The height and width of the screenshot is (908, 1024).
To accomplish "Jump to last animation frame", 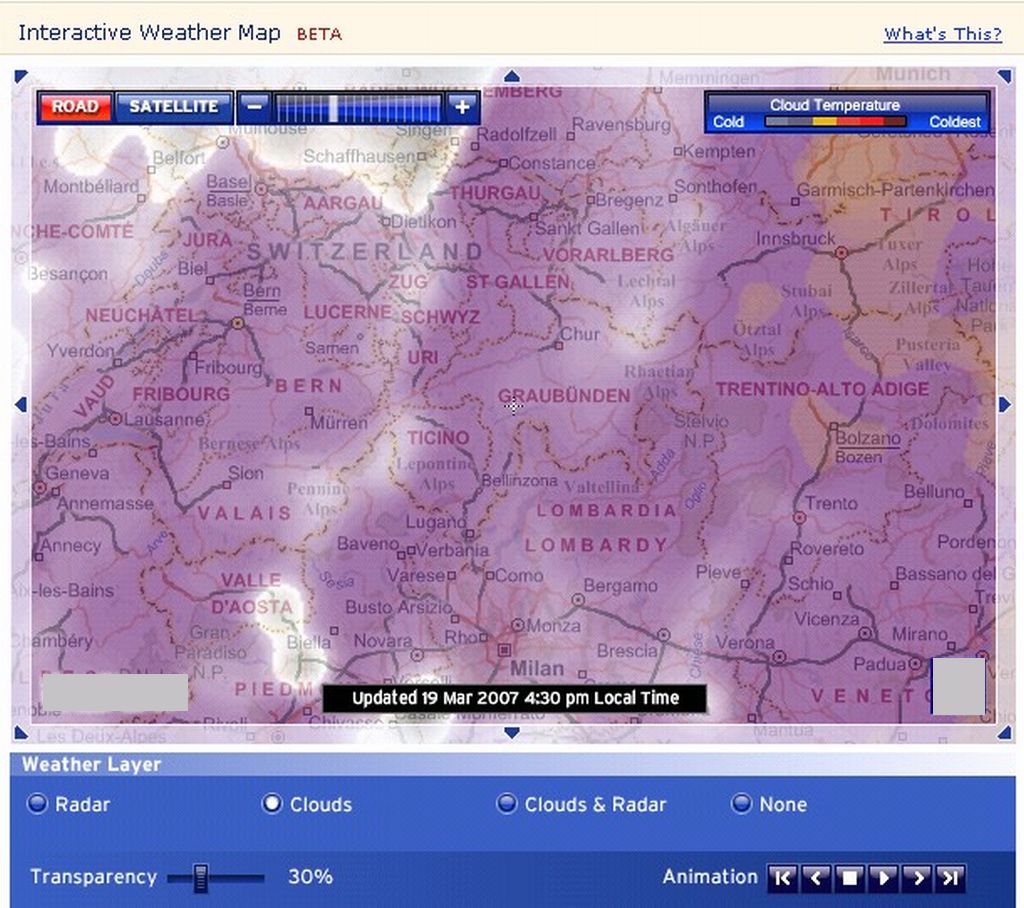I will [951, 878].
